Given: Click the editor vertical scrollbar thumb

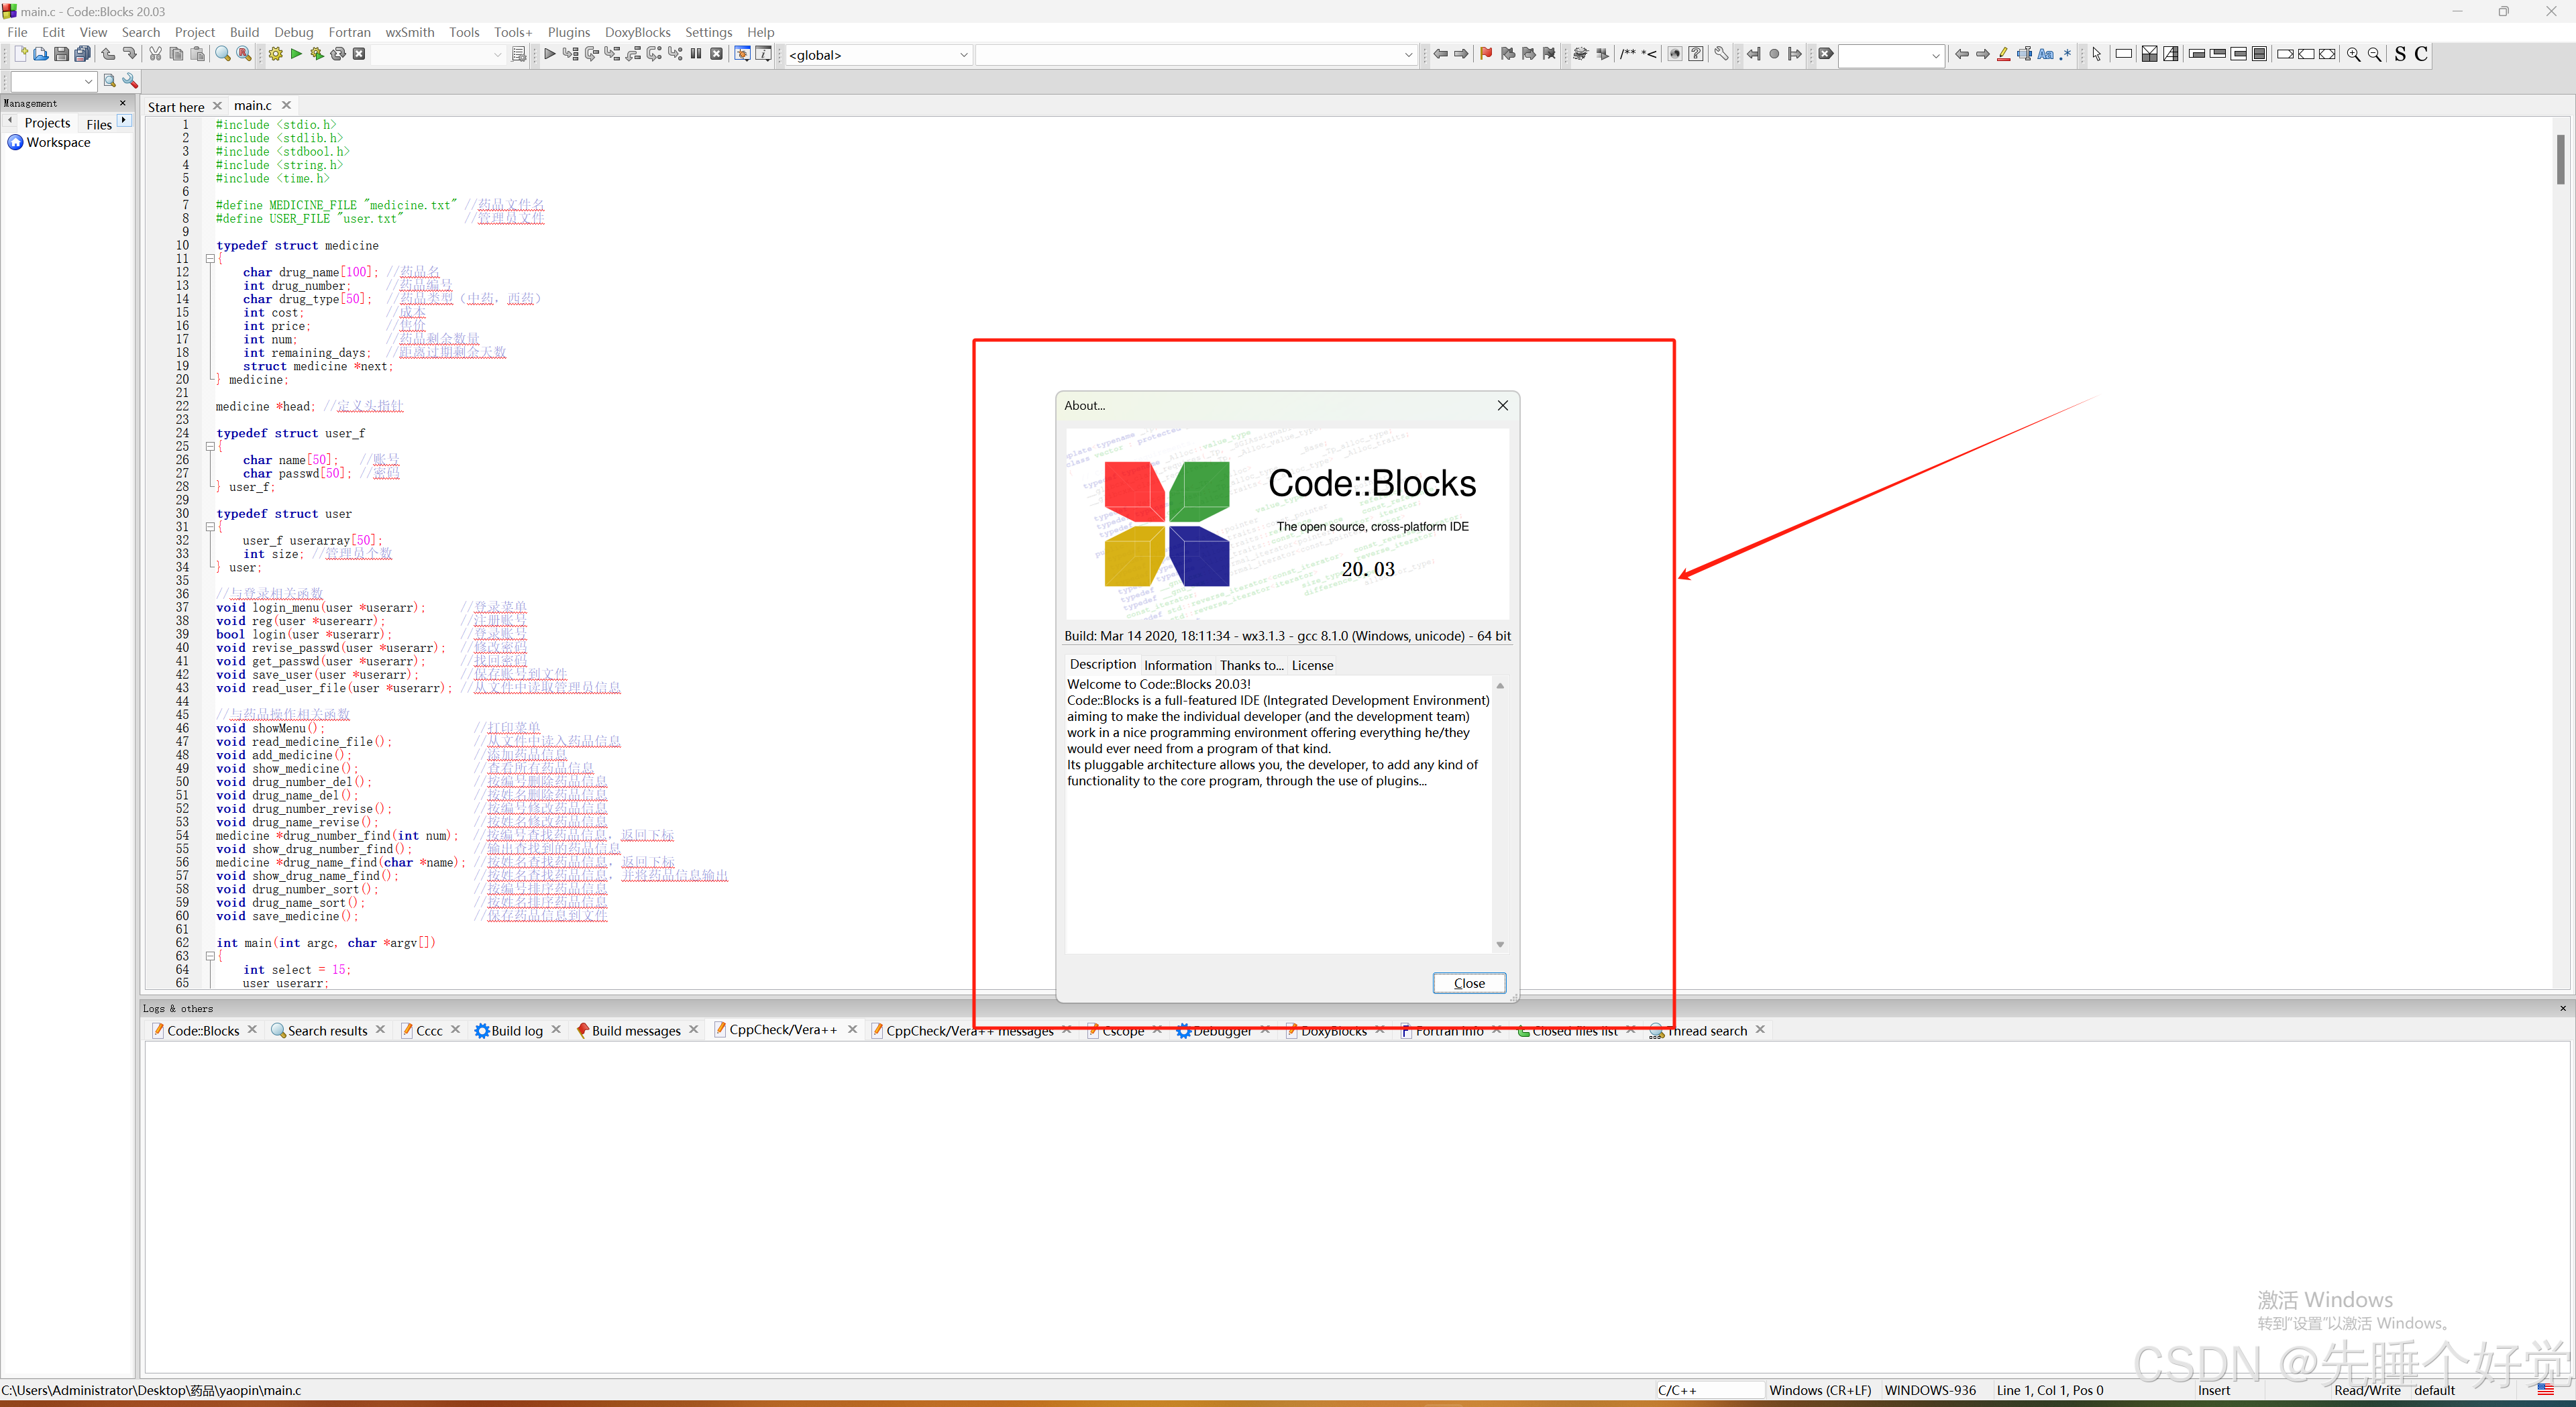Looking at the screenshot, I should [2560, 160].
